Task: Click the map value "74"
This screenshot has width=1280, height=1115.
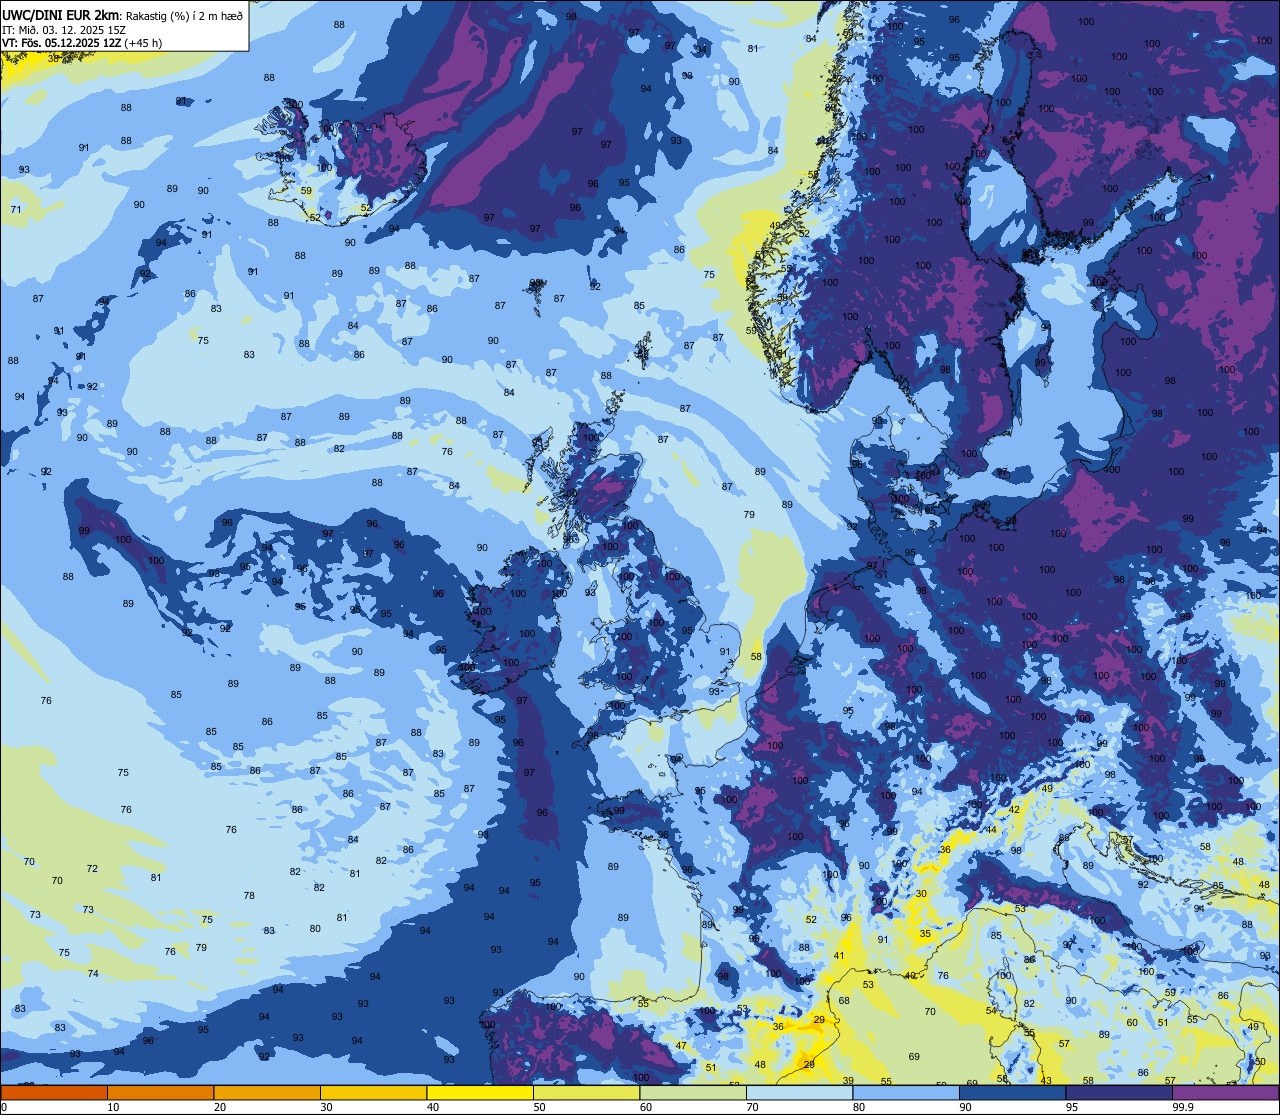Action: tap(93, 973)
